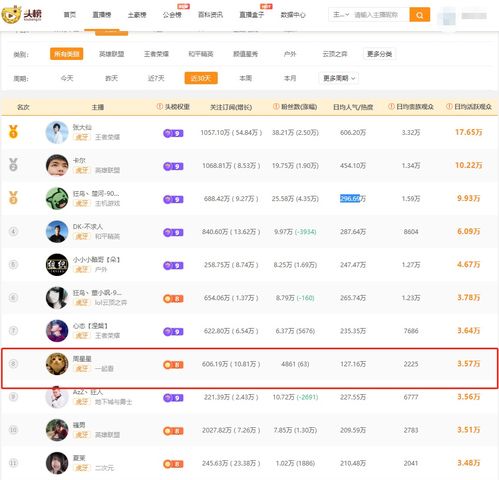Open the 公会榜 nav tab
This screenshot has height=480, width=499.
pyautogui.click(x=172, y=15)
